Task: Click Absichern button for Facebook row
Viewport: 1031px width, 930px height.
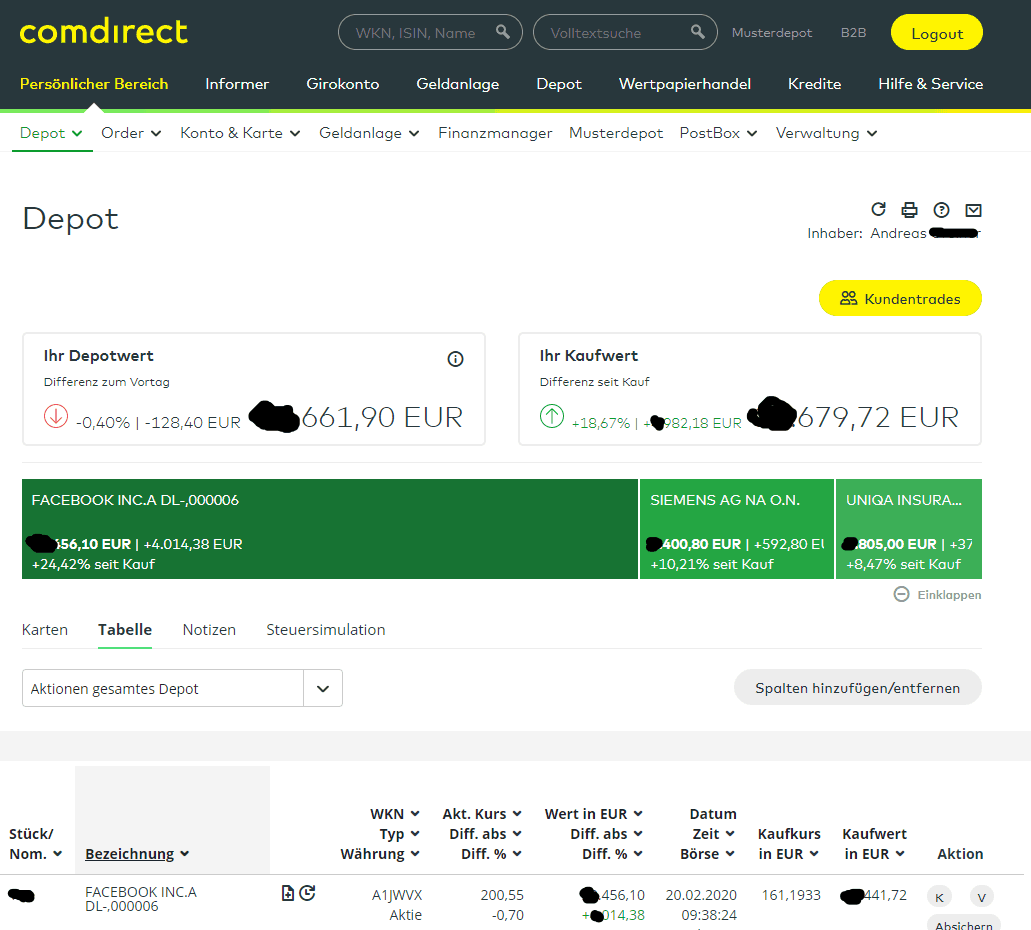Action: pyautogui.click(x=964, y=923)
